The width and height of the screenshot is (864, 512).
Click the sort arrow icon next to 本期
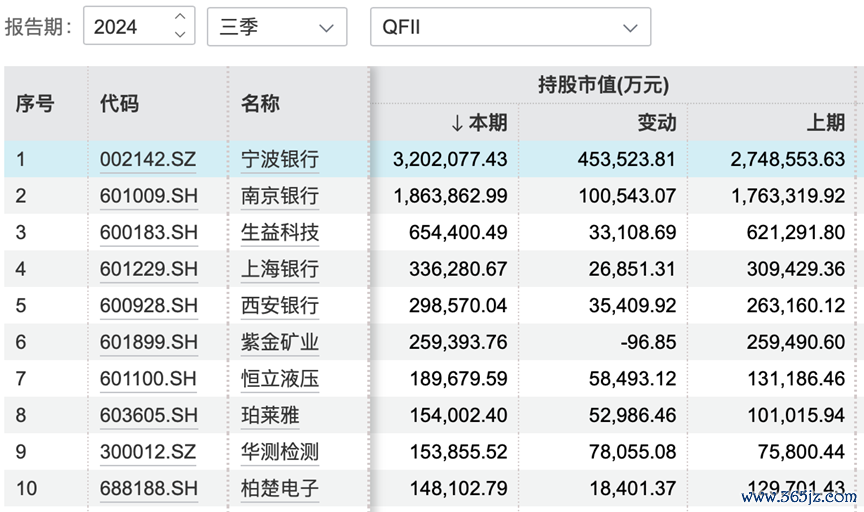[457, 123]
